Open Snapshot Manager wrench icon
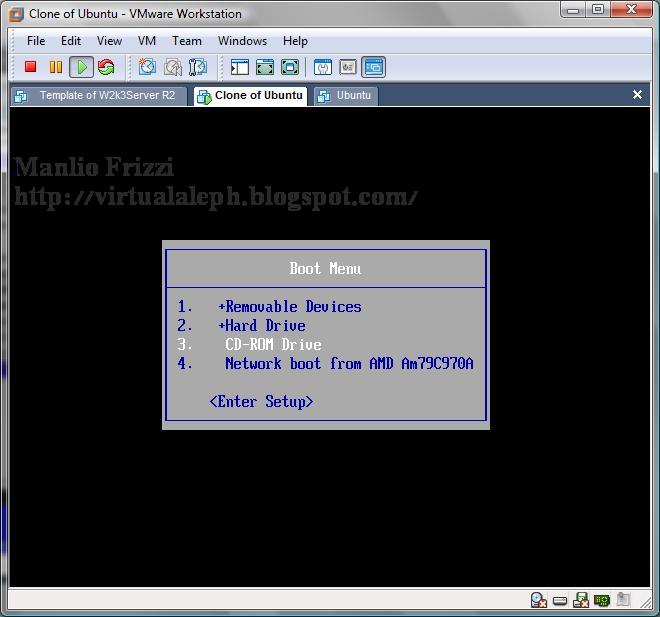This screenshot has width=660, height=617. (x=197, y=67)
